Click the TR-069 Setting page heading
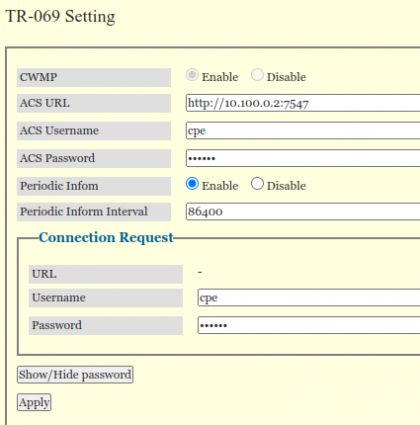 click(60, 16)
